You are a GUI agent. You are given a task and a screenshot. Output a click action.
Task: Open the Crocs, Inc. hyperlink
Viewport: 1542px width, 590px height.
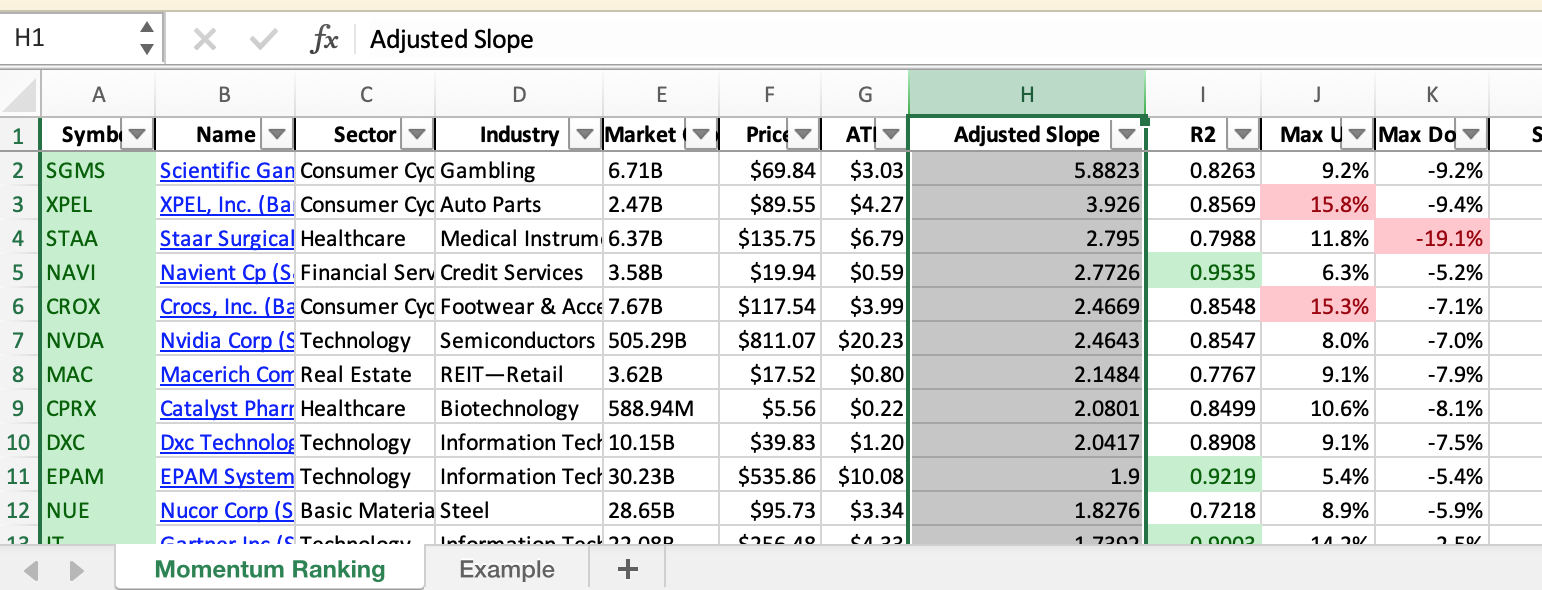click(227, 307)
